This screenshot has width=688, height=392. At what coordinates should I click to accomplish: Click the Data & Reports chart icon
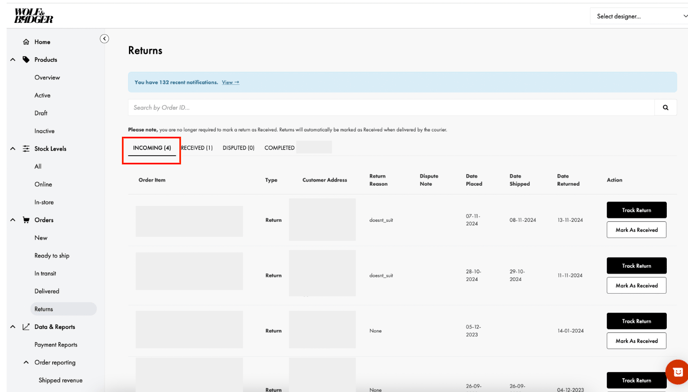pyautogui.click(x=26, y=327)
